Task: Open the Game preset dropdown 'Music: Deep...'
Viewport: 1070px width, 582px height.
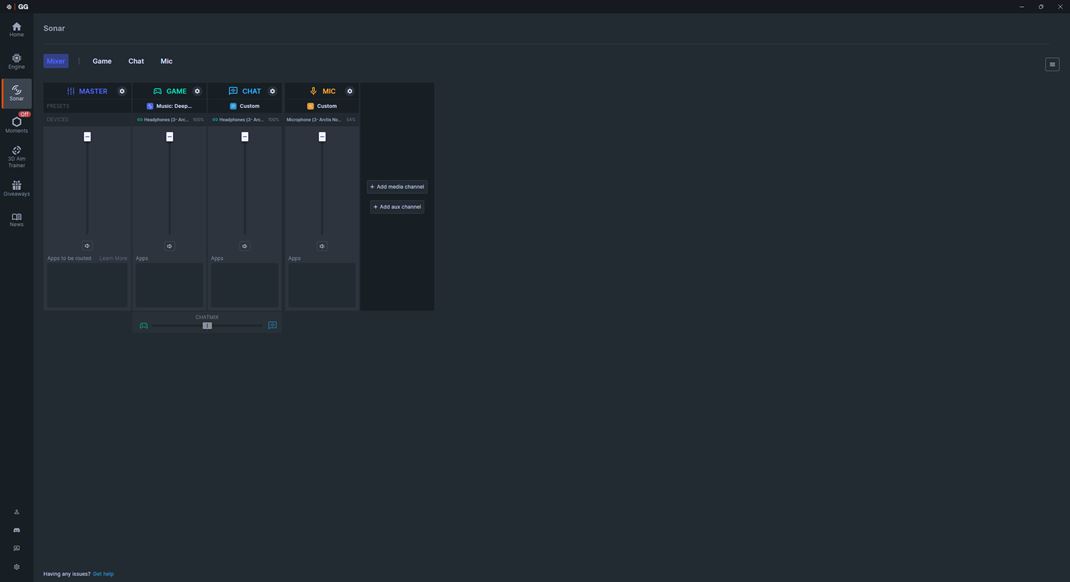Action: [x=169, y=106]
